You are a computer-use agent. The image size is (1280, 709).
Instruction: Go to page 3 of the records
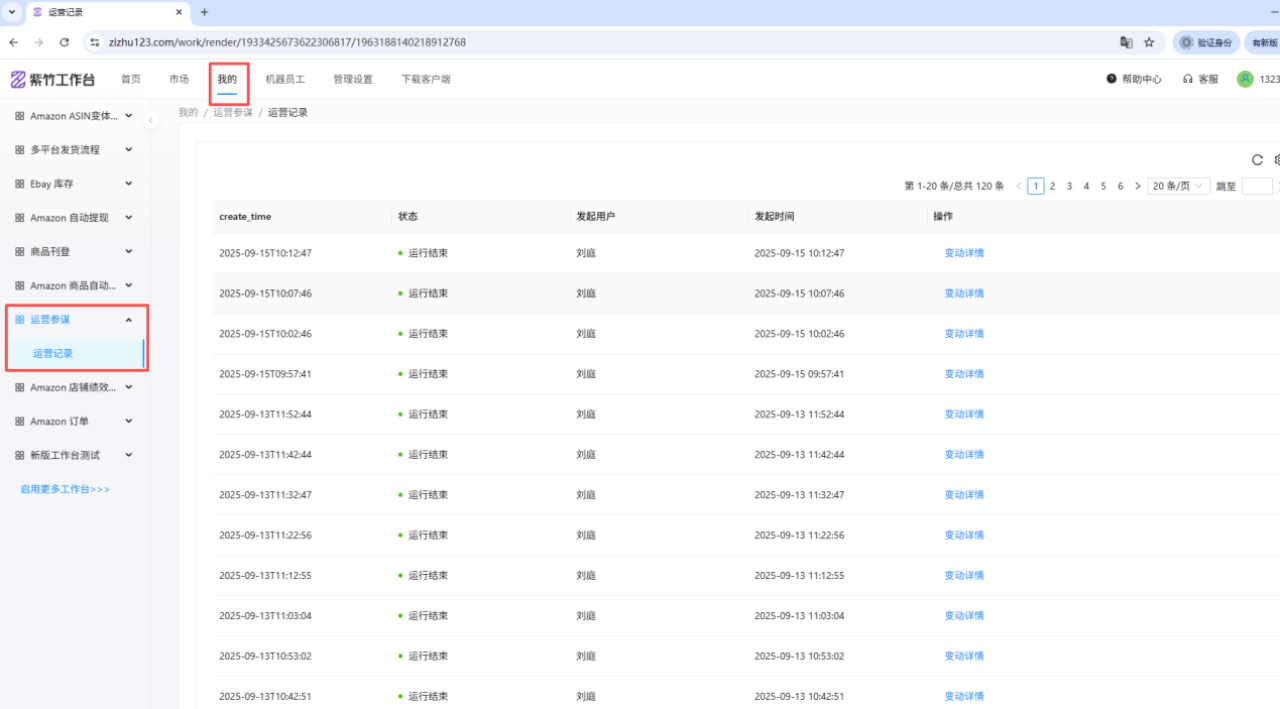click(1069, 186)
